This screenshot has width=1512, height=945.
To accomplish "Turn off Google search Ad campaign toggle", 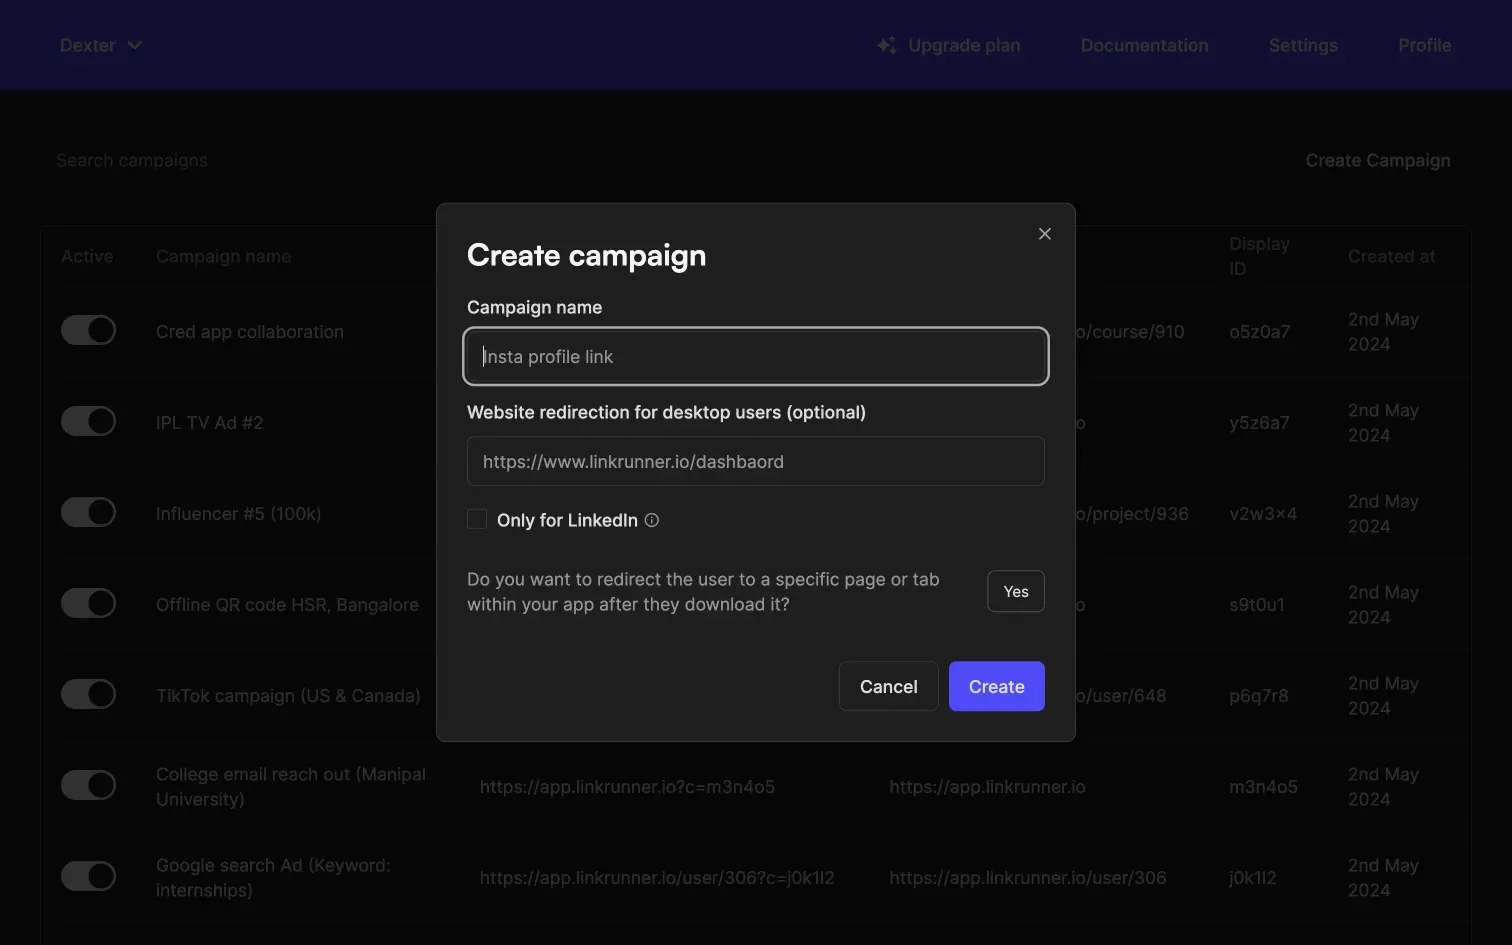I will pyautogui.click(x=88, y=877).
